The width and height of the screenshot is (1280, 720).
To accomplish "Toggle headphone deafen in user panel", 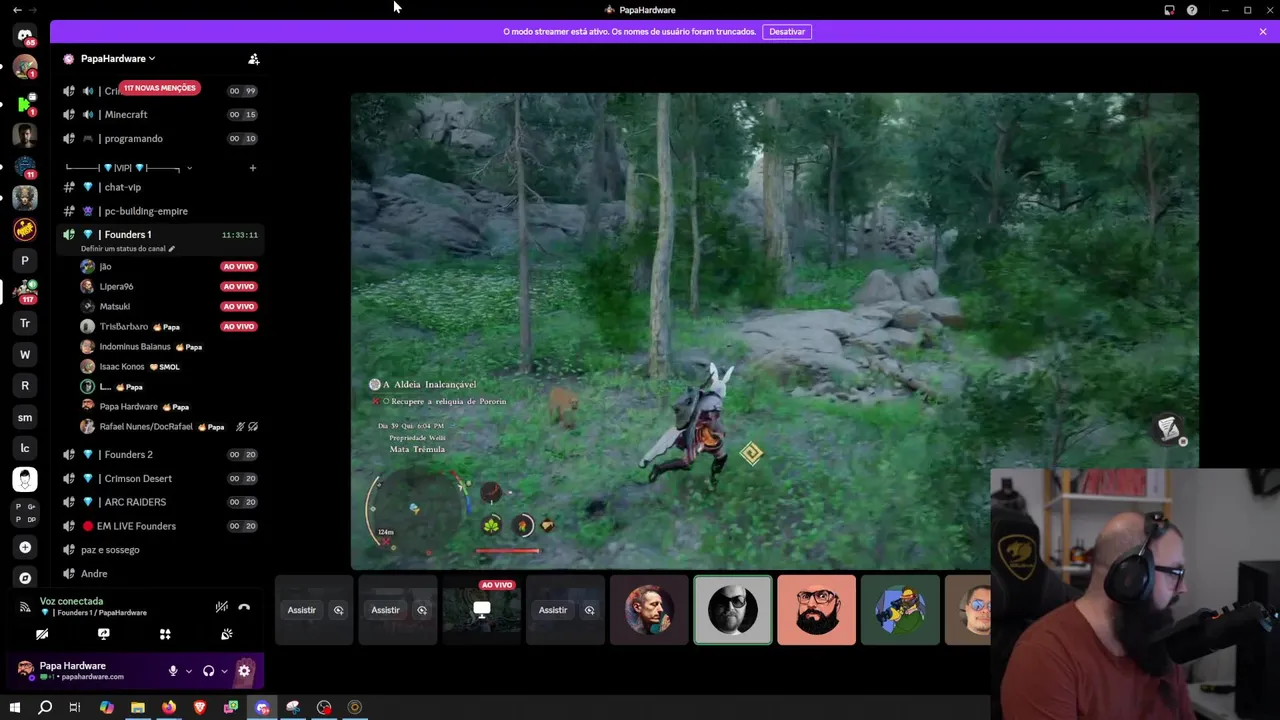I will pos(208,671).
